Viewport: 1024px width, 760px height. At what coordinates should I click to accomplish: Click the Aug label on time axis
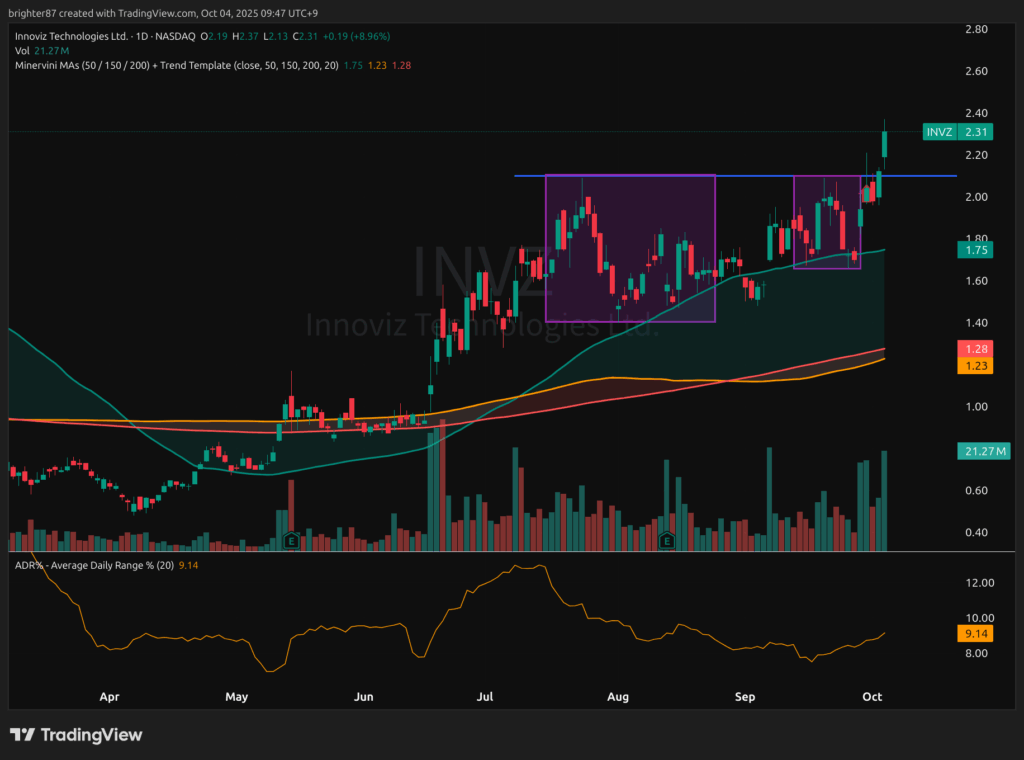tap(619, 695)
